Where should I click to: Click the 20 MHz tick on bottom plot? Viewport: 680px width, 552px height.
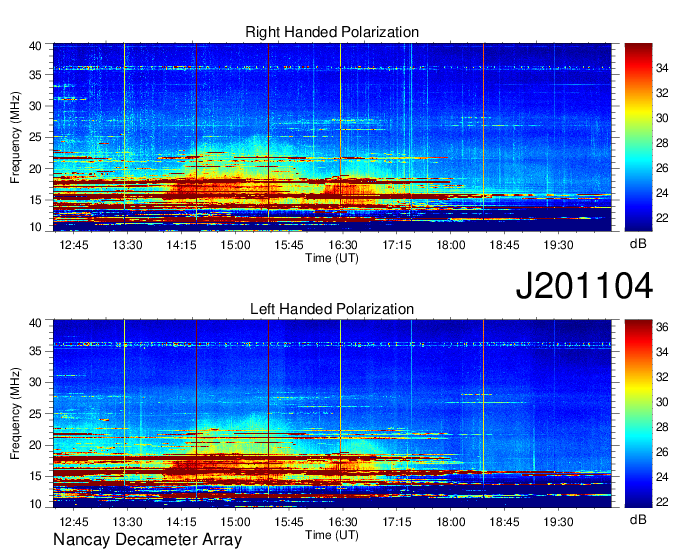coord(35,445)
